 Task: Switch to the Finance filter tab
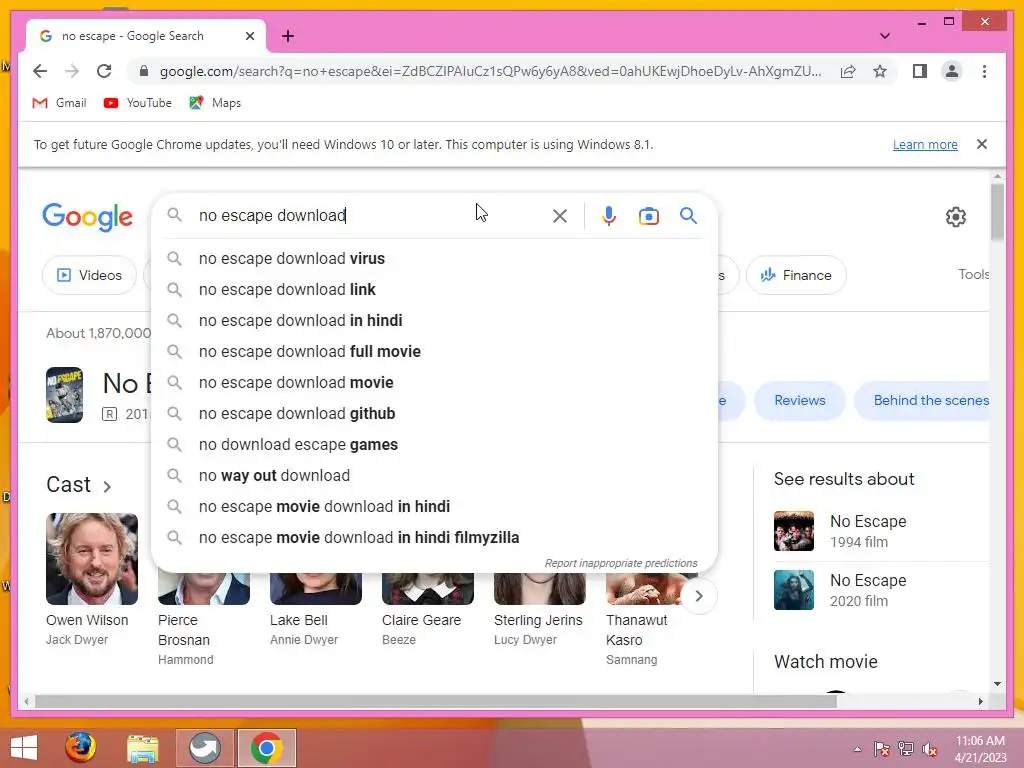coord(796,275)
